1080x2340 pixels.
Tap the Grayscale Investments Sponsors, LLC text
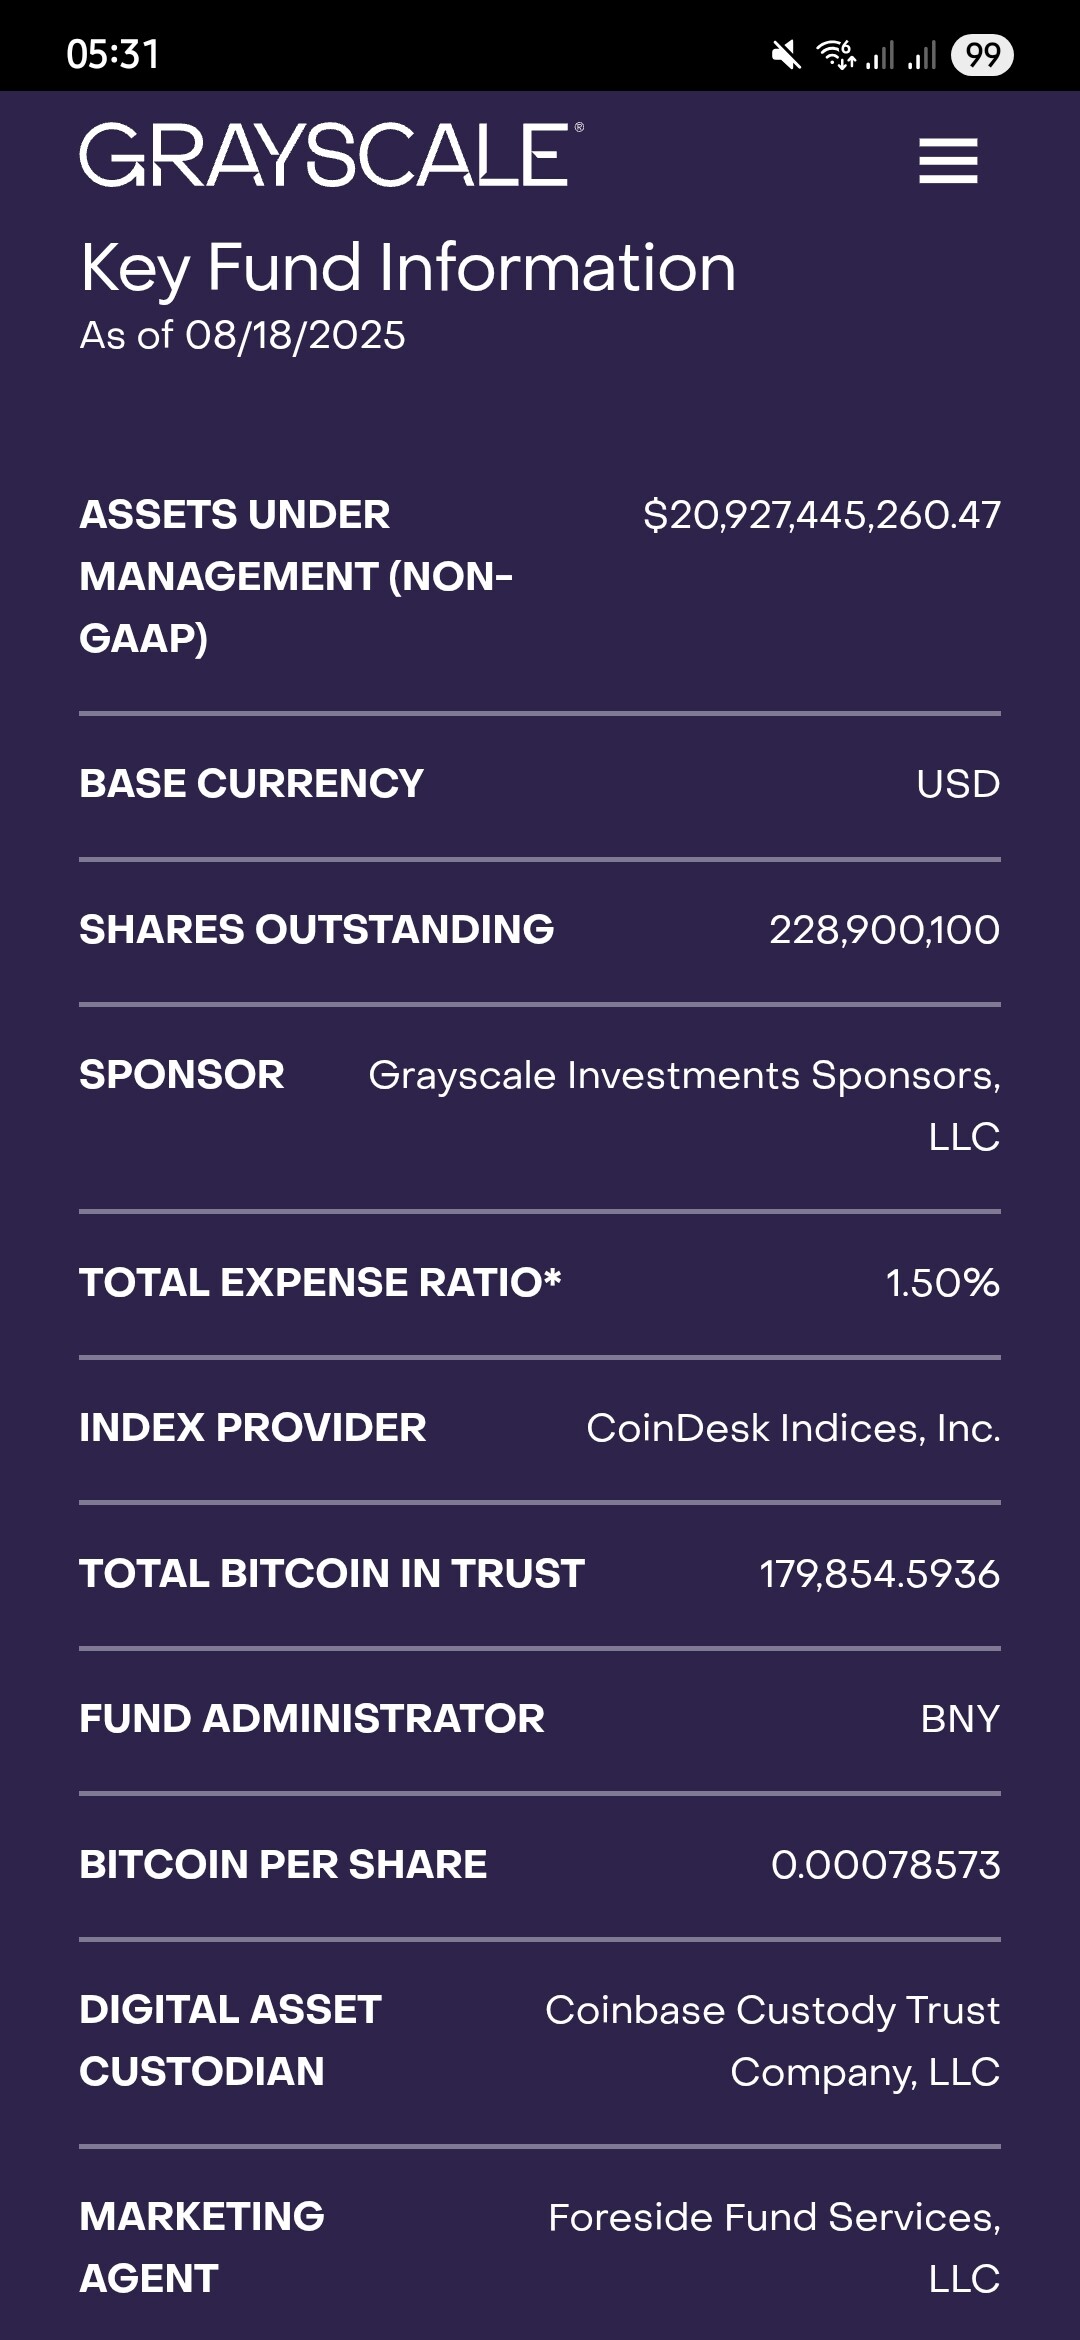point(685,1105)
